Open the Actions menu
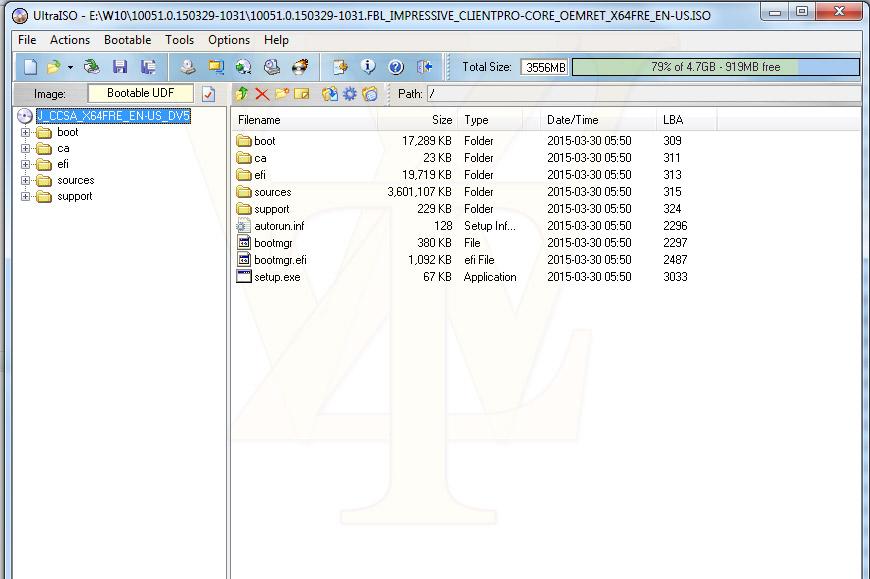Viewport: 870px width, 579px height. click(70, 40)
